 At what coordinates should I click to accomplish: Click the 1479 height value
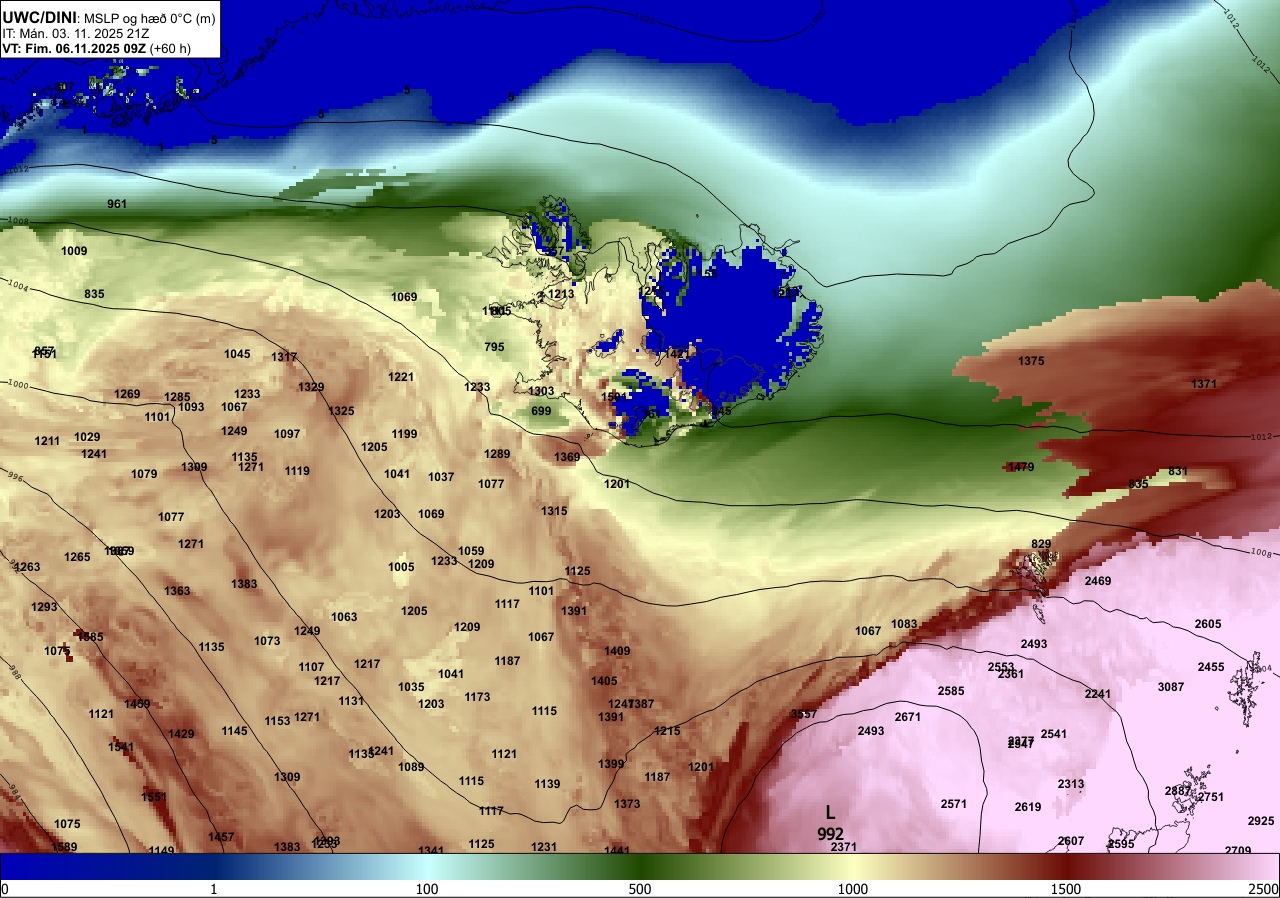[1021, 467]
